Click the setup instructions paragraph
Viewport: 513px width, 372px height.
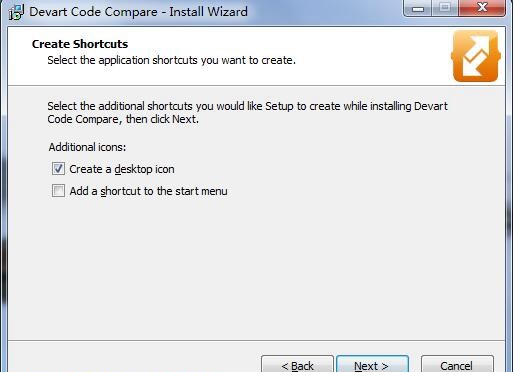tap(247, 113)
